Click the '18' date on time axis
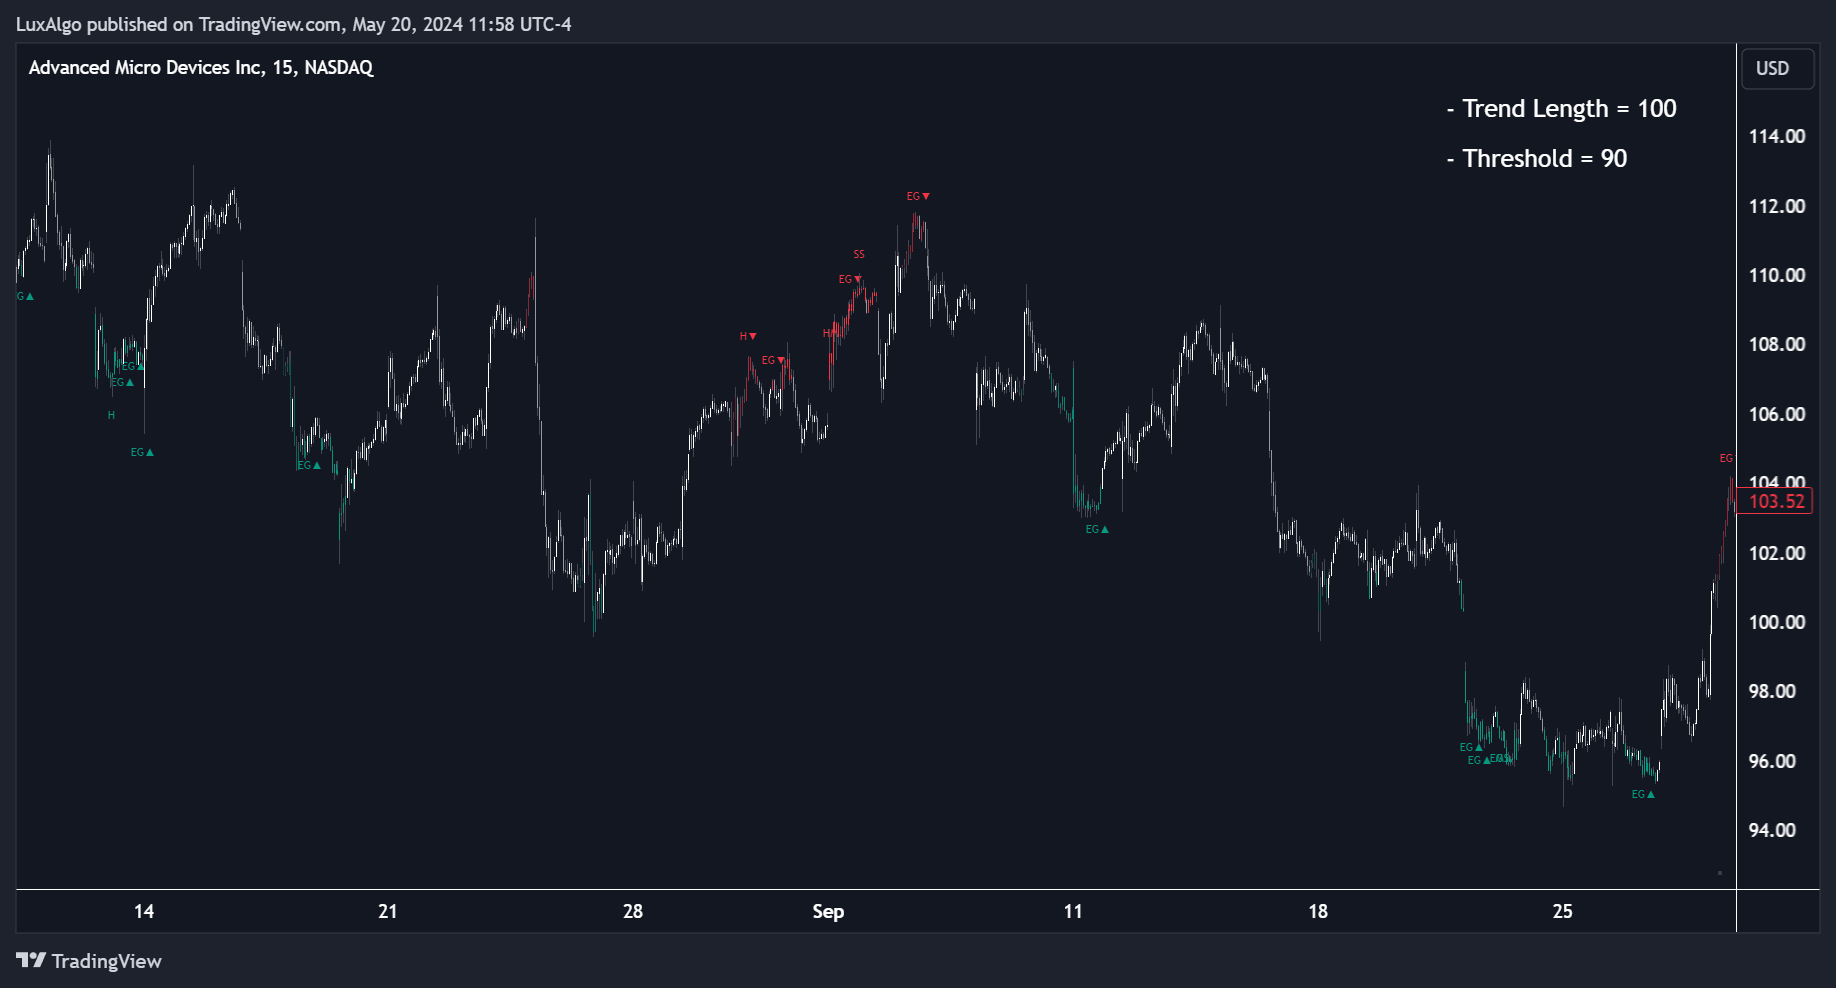Screen dimensions: 1836x988 pos(1318,911)
